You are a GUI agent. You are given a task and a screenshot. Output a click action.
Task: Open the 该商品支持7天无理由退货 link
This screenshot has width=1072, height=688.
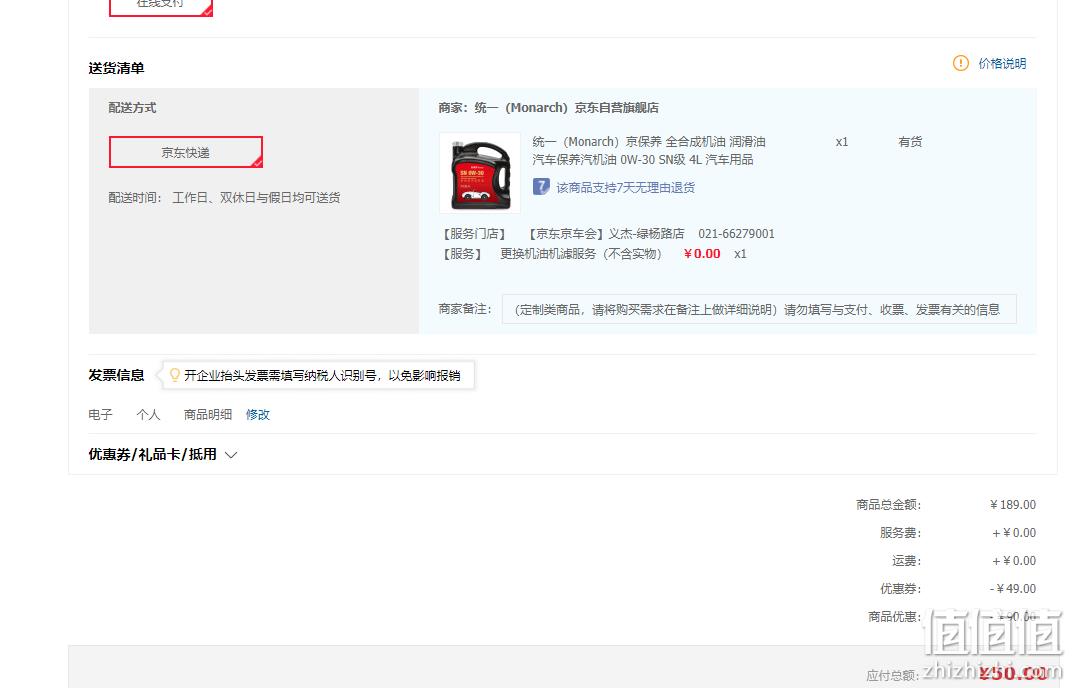(626, 187)
